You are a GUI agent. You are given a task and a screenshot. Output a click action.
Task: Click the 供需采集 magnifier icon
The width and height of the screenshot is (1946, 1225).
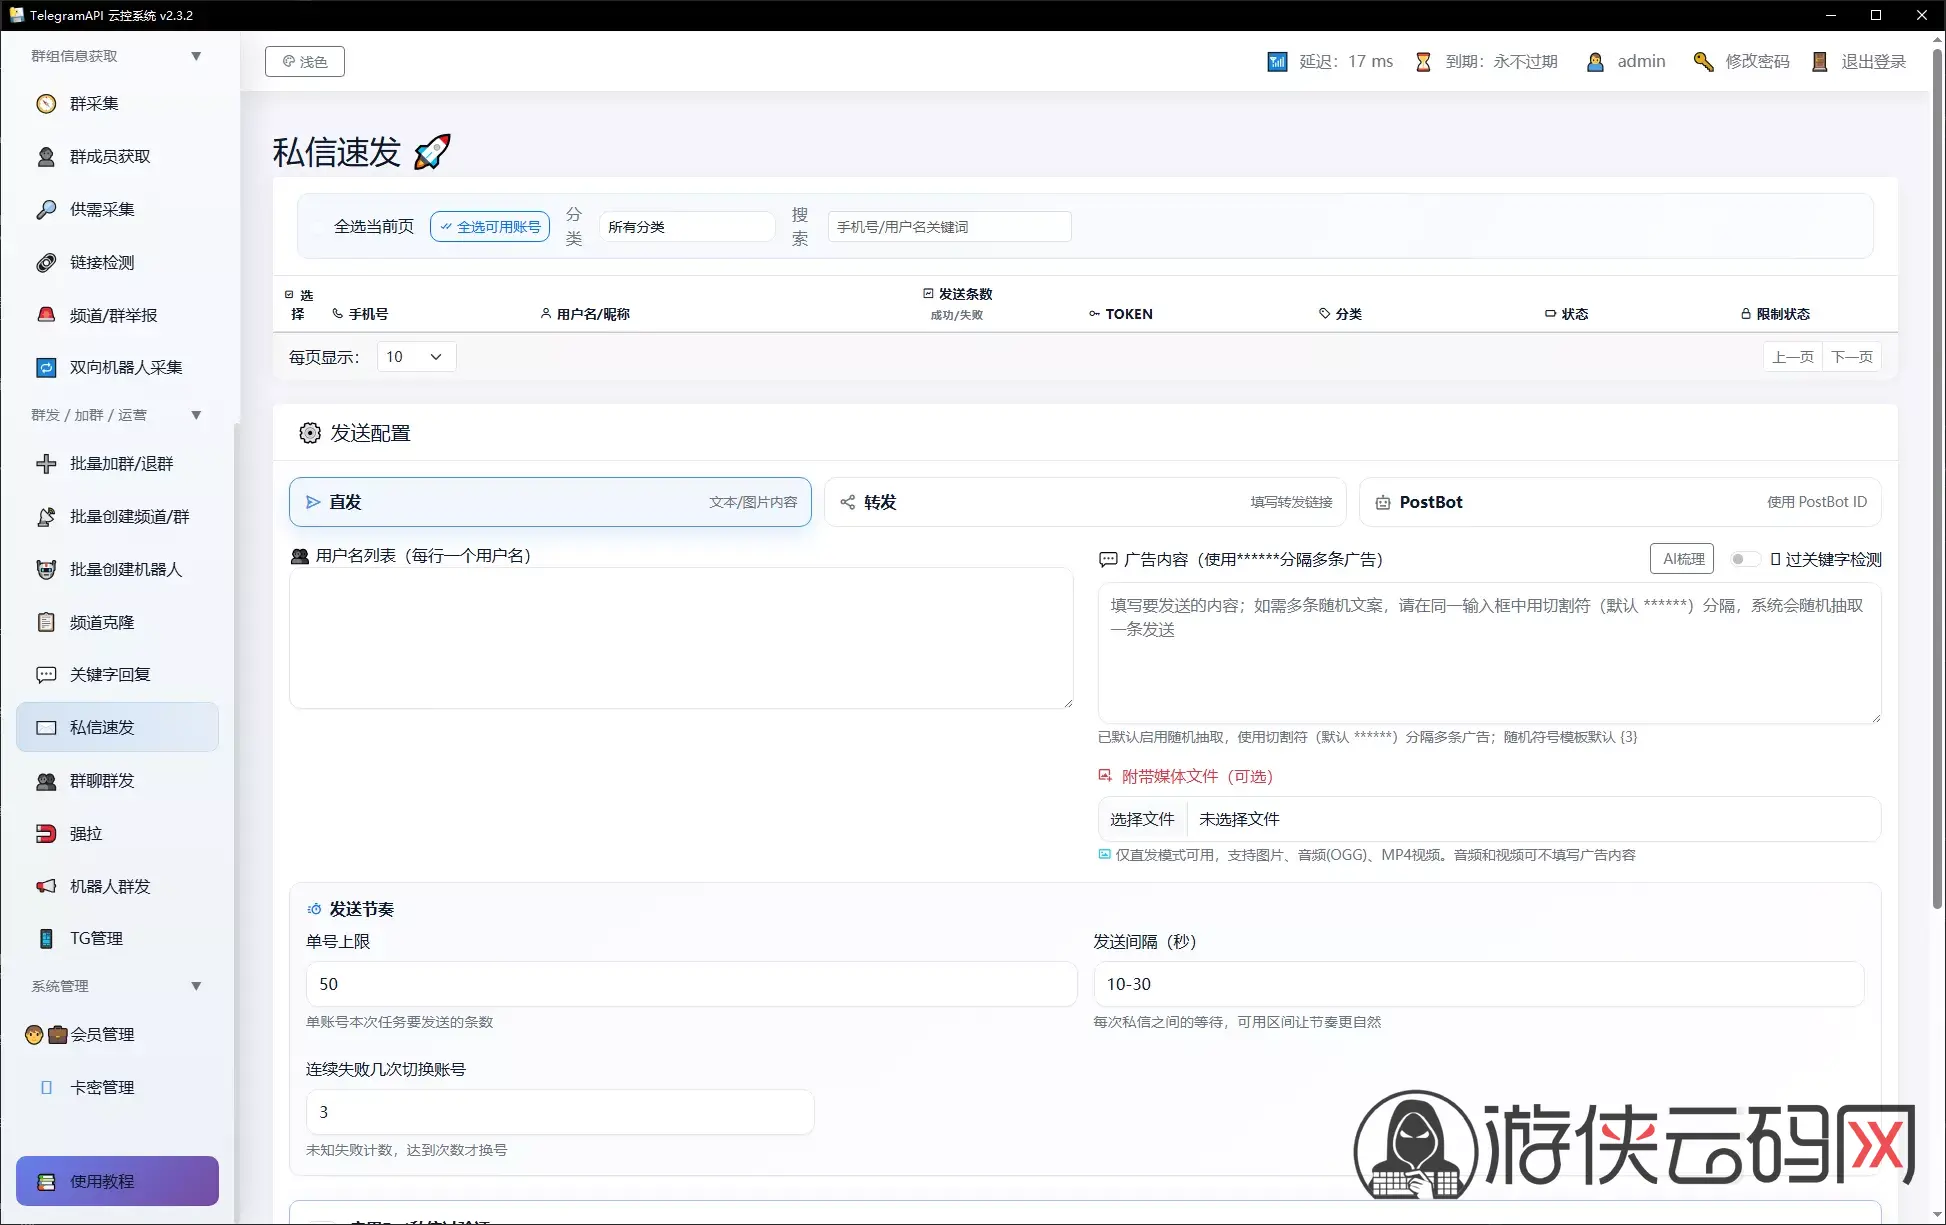point(46,210)
